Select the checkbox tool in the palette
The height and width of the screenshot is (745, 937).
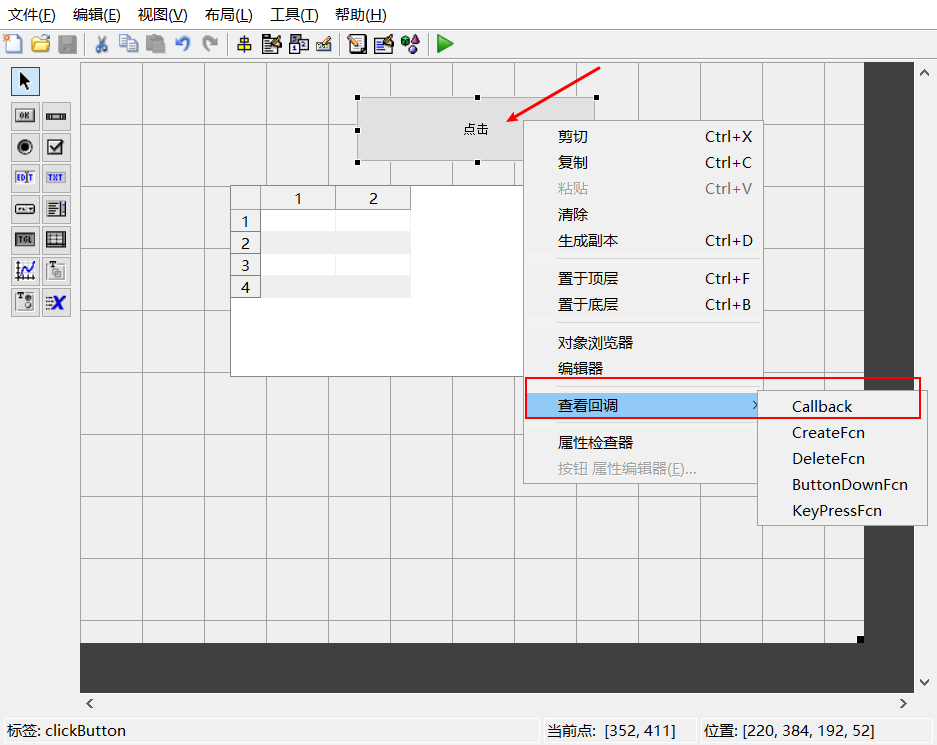(x=55, y=147)
